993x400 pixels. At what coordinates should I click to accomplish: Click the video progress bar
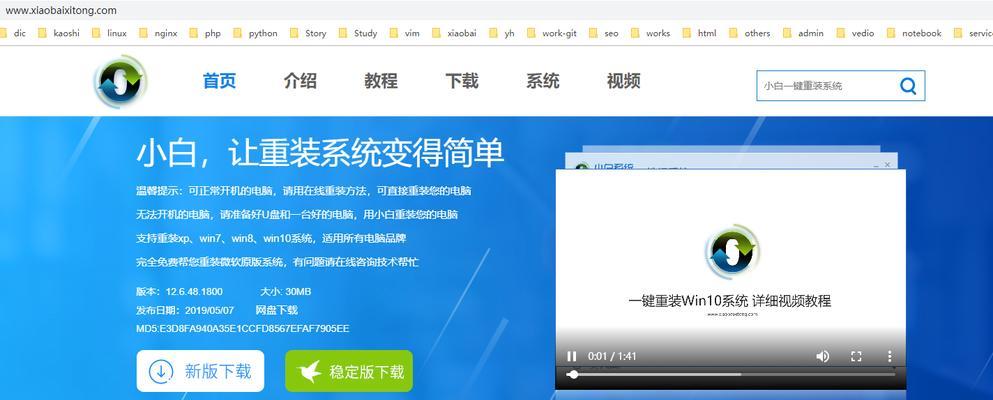coord(731,375)
